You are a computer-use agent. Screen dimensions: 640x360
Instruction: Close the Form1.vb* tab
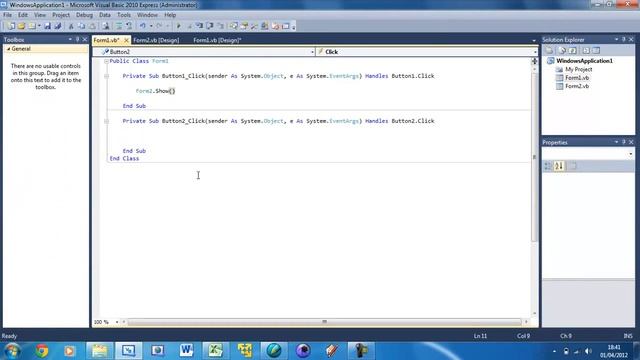tap(126, 40)
